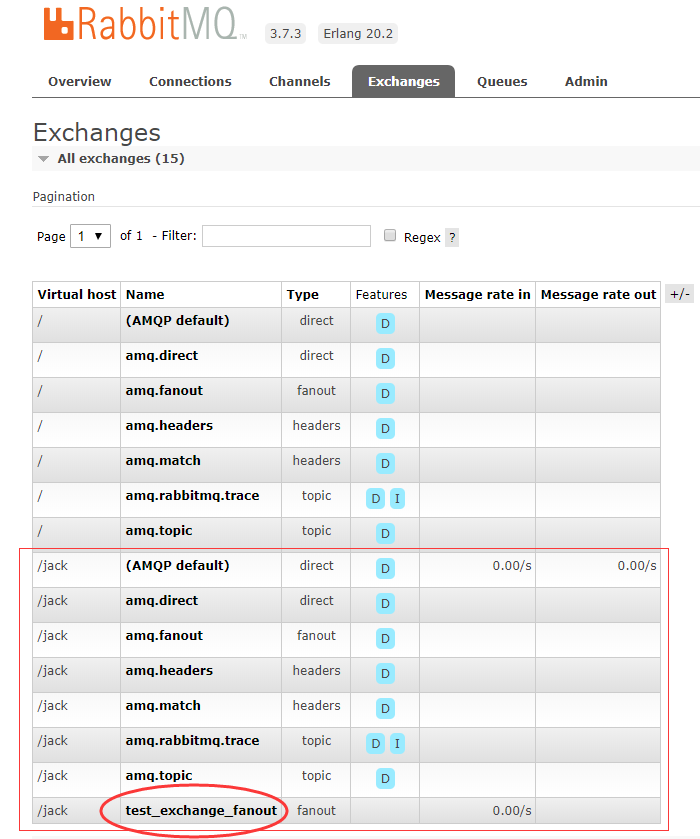Open the test_exchange_fanout exchange

(201, 811)
